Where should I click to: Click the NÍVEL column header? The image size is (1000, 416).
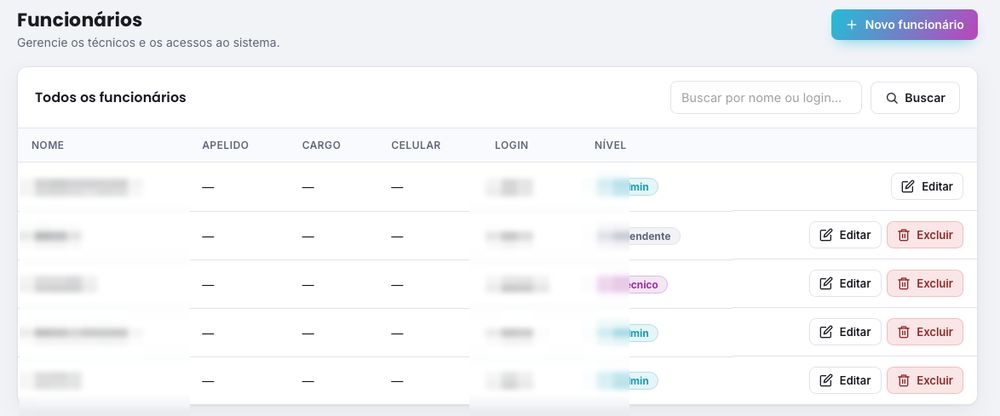coord(610,145)
